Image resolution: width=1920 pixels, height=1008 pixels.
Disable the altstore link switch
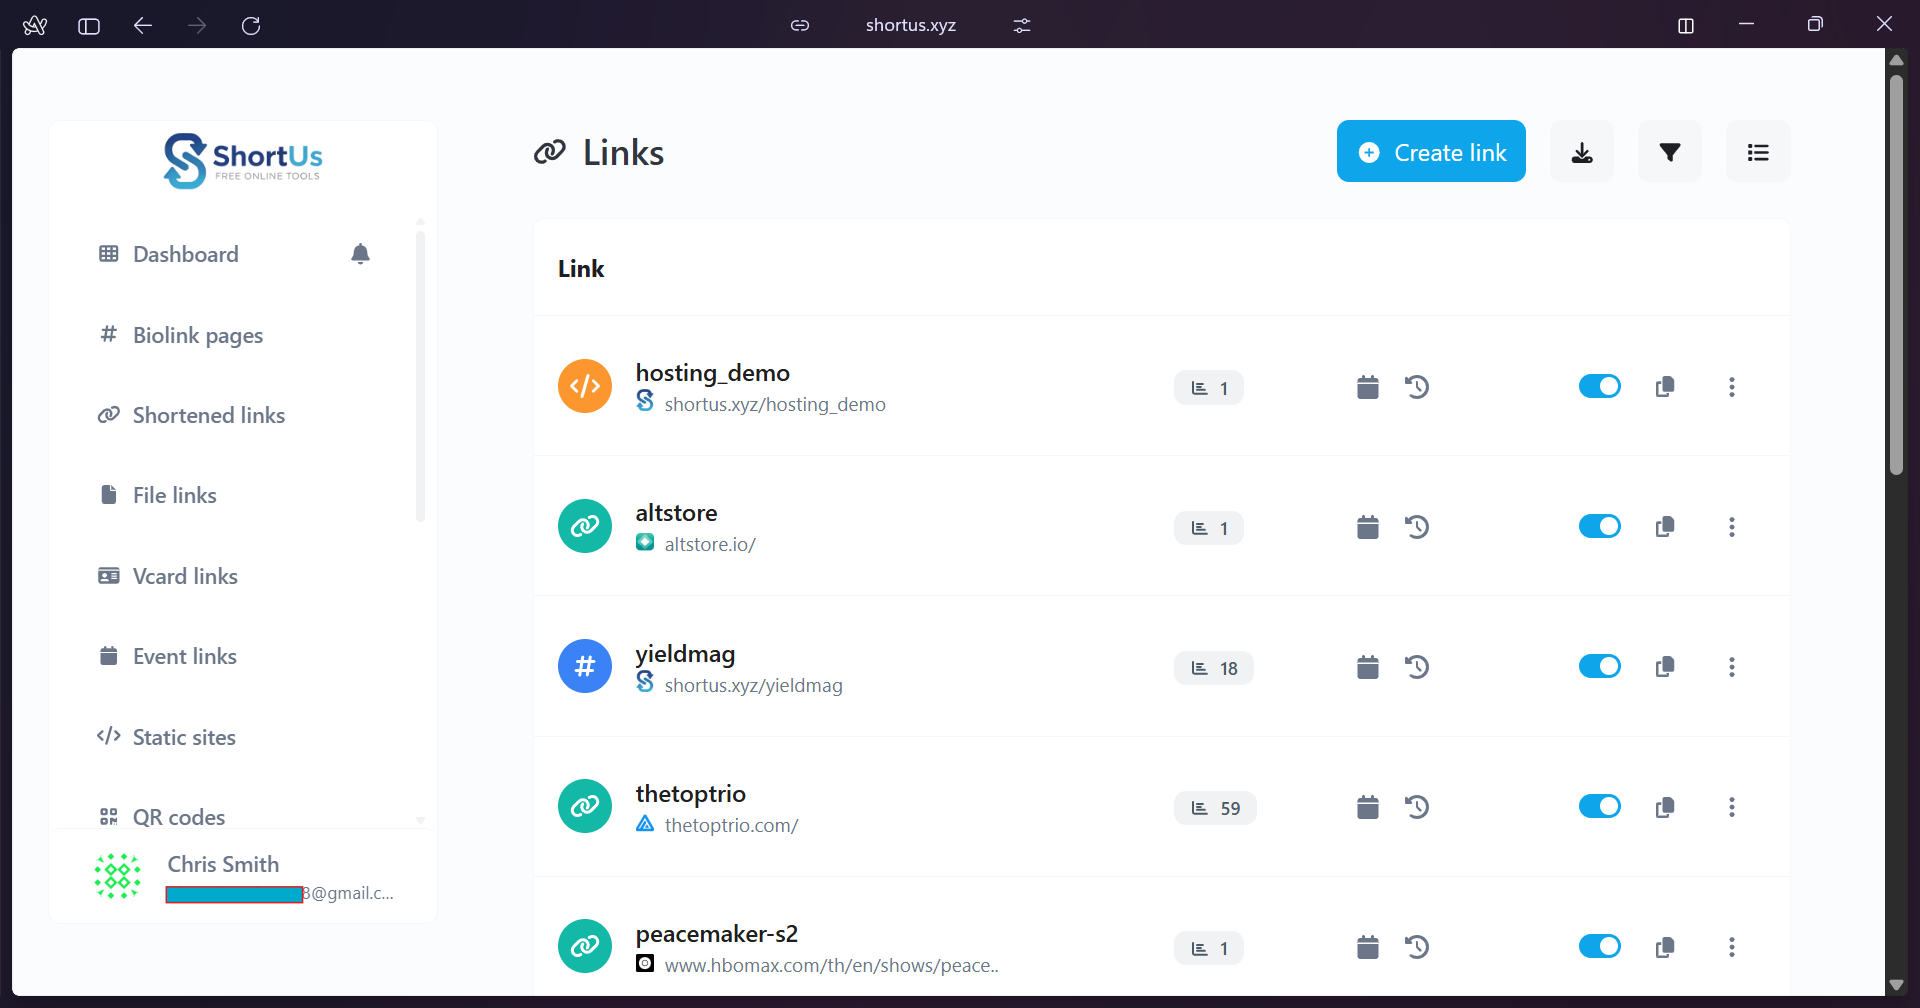point(1599,526)
